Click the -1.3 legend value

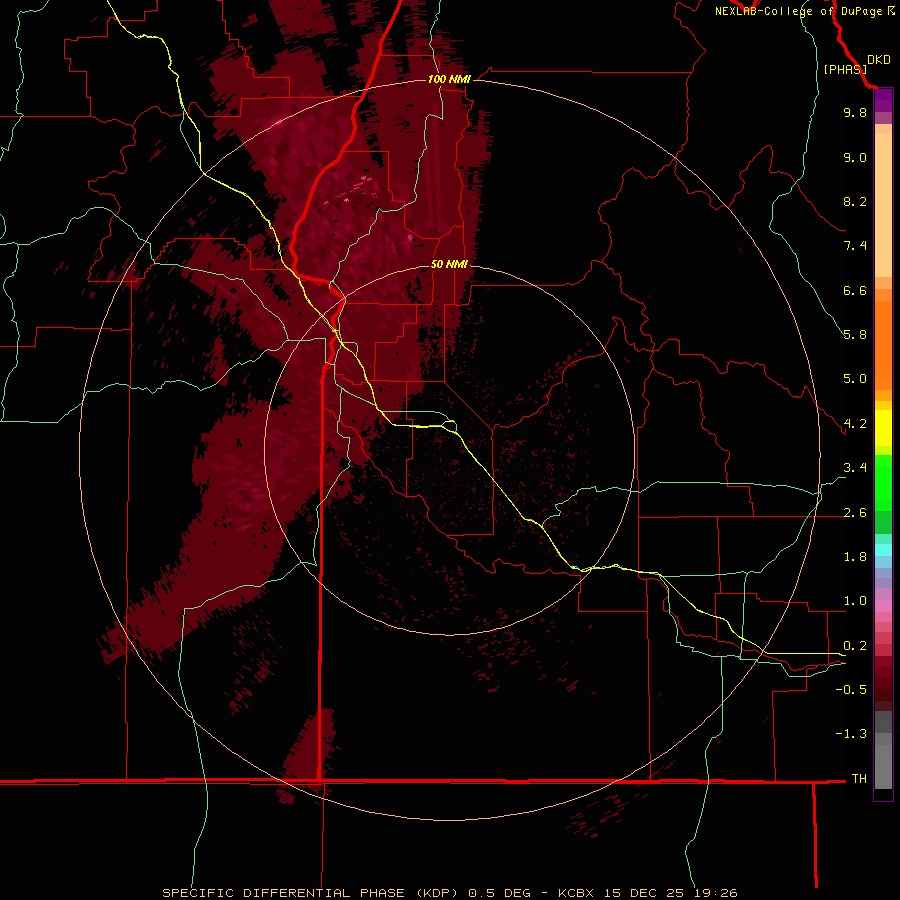click(851, 734)
